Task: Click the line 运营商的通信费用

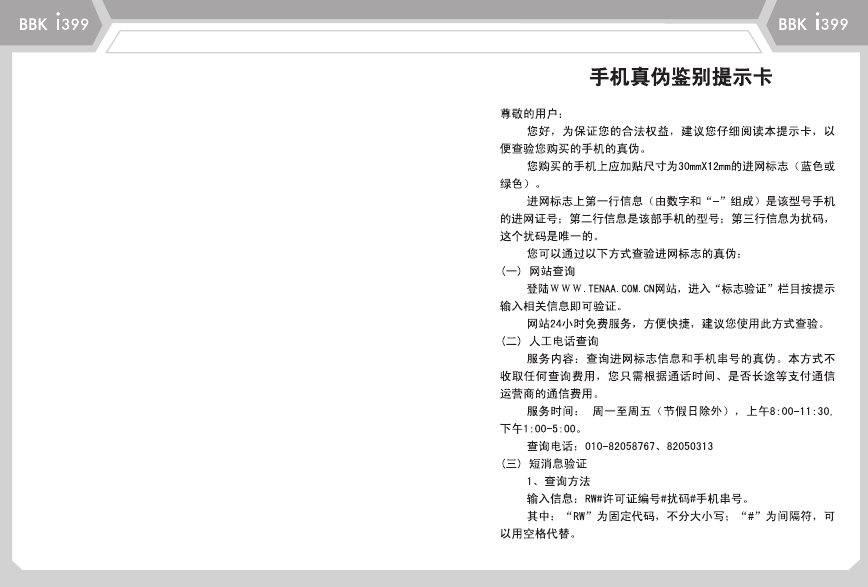Action: coord(550,394)
